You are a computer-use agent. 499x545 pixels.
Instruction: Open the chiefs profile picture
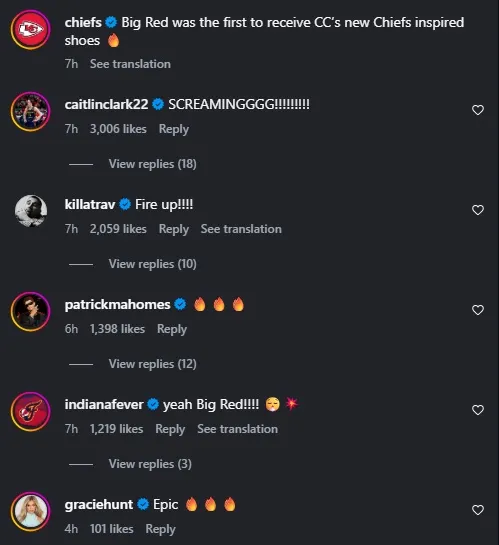31,30
